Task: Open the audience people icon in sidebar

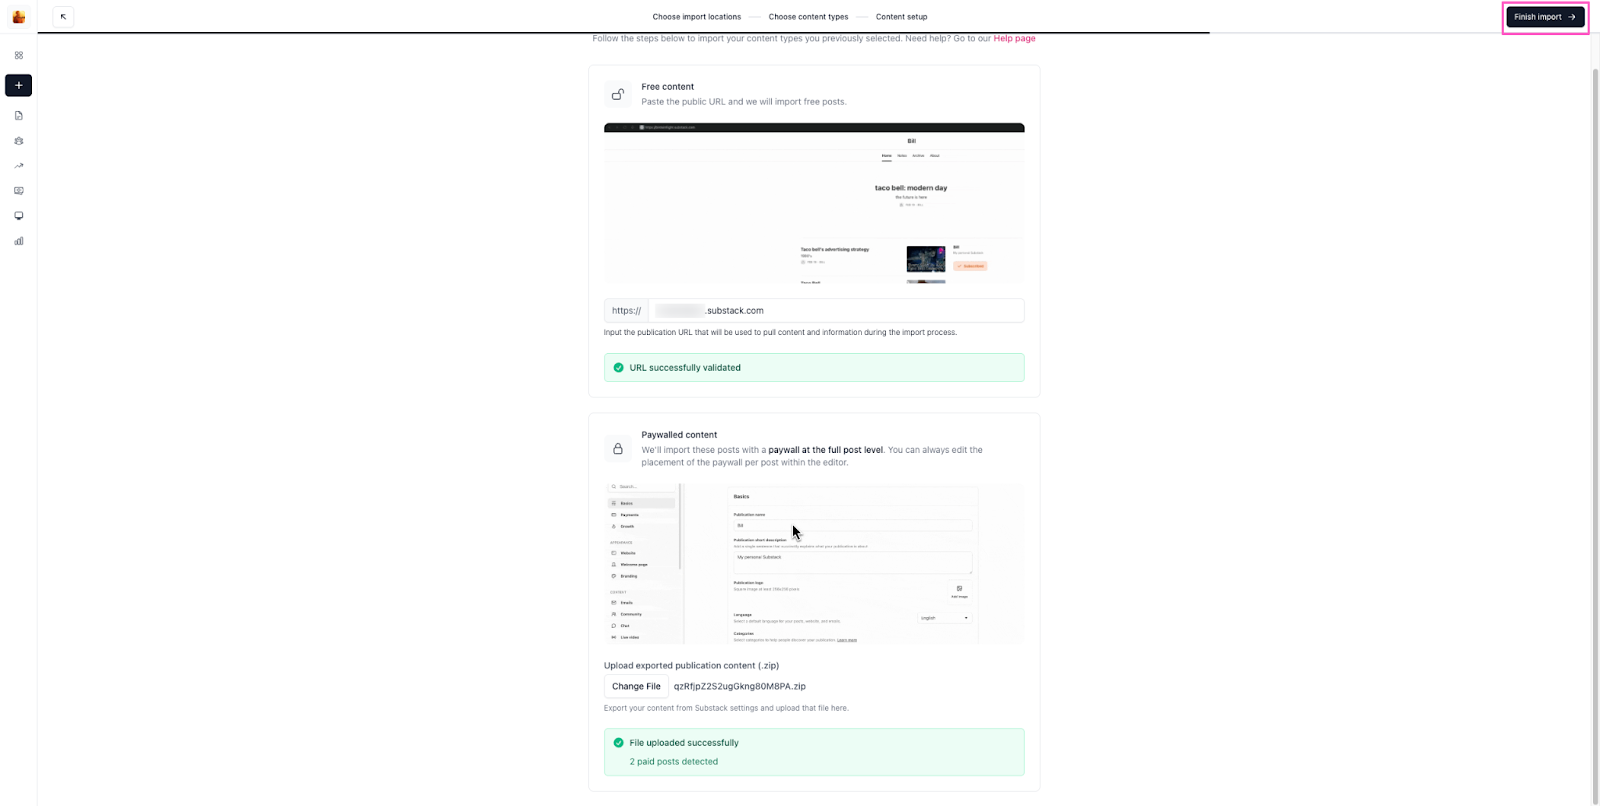Action: (x=18, y=141)
